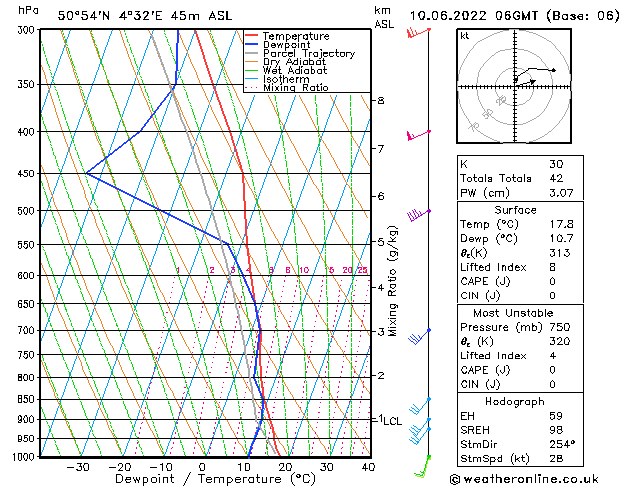Image resolution: width=629 pixels, height=486 pixels.
Task: Click the Surface section header
Action: [x=515, y=210]
